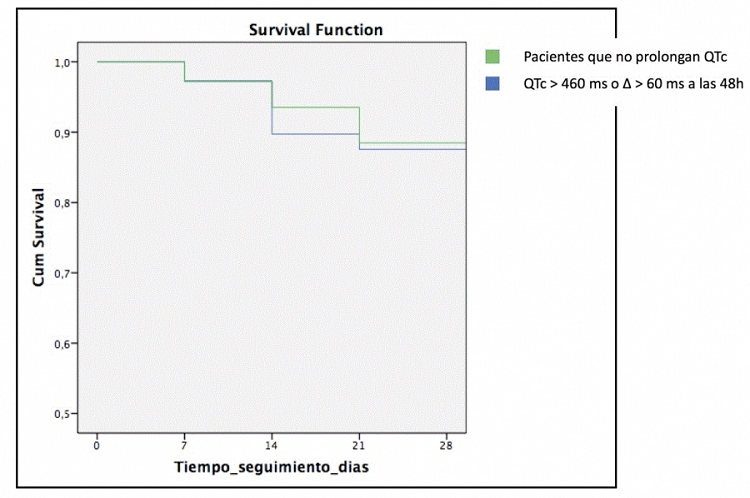Click the green legend color swatch
Viewport: 750px width, 498px height.
click(491, 56)
